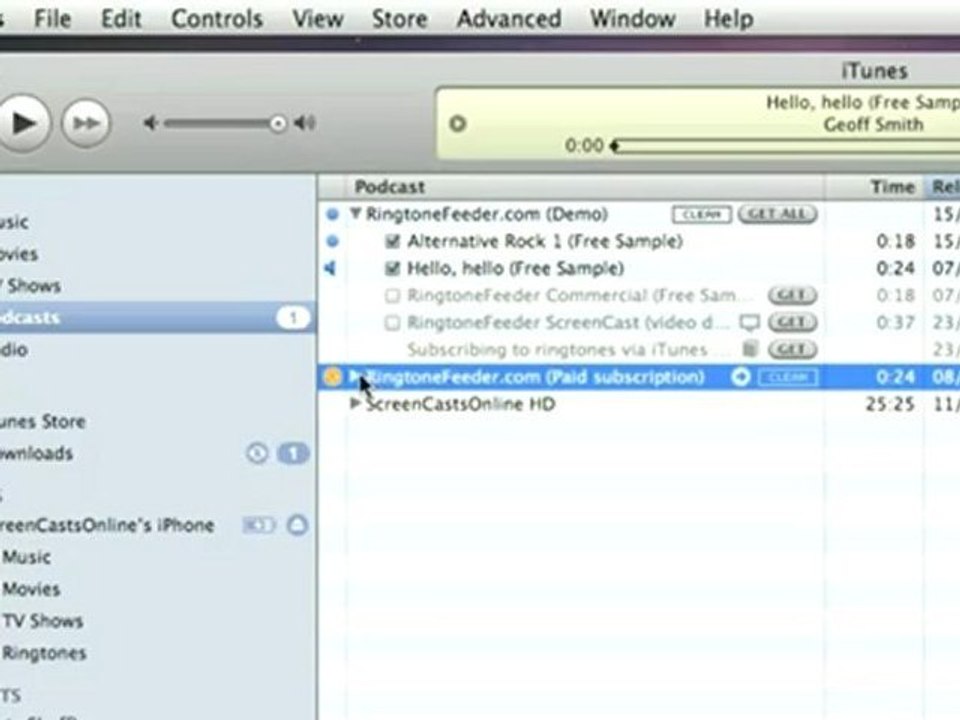The image size is (960, 720).
Task: Click 0:18 time of Alternative Rock 1
Action: [x=896, y=241]
